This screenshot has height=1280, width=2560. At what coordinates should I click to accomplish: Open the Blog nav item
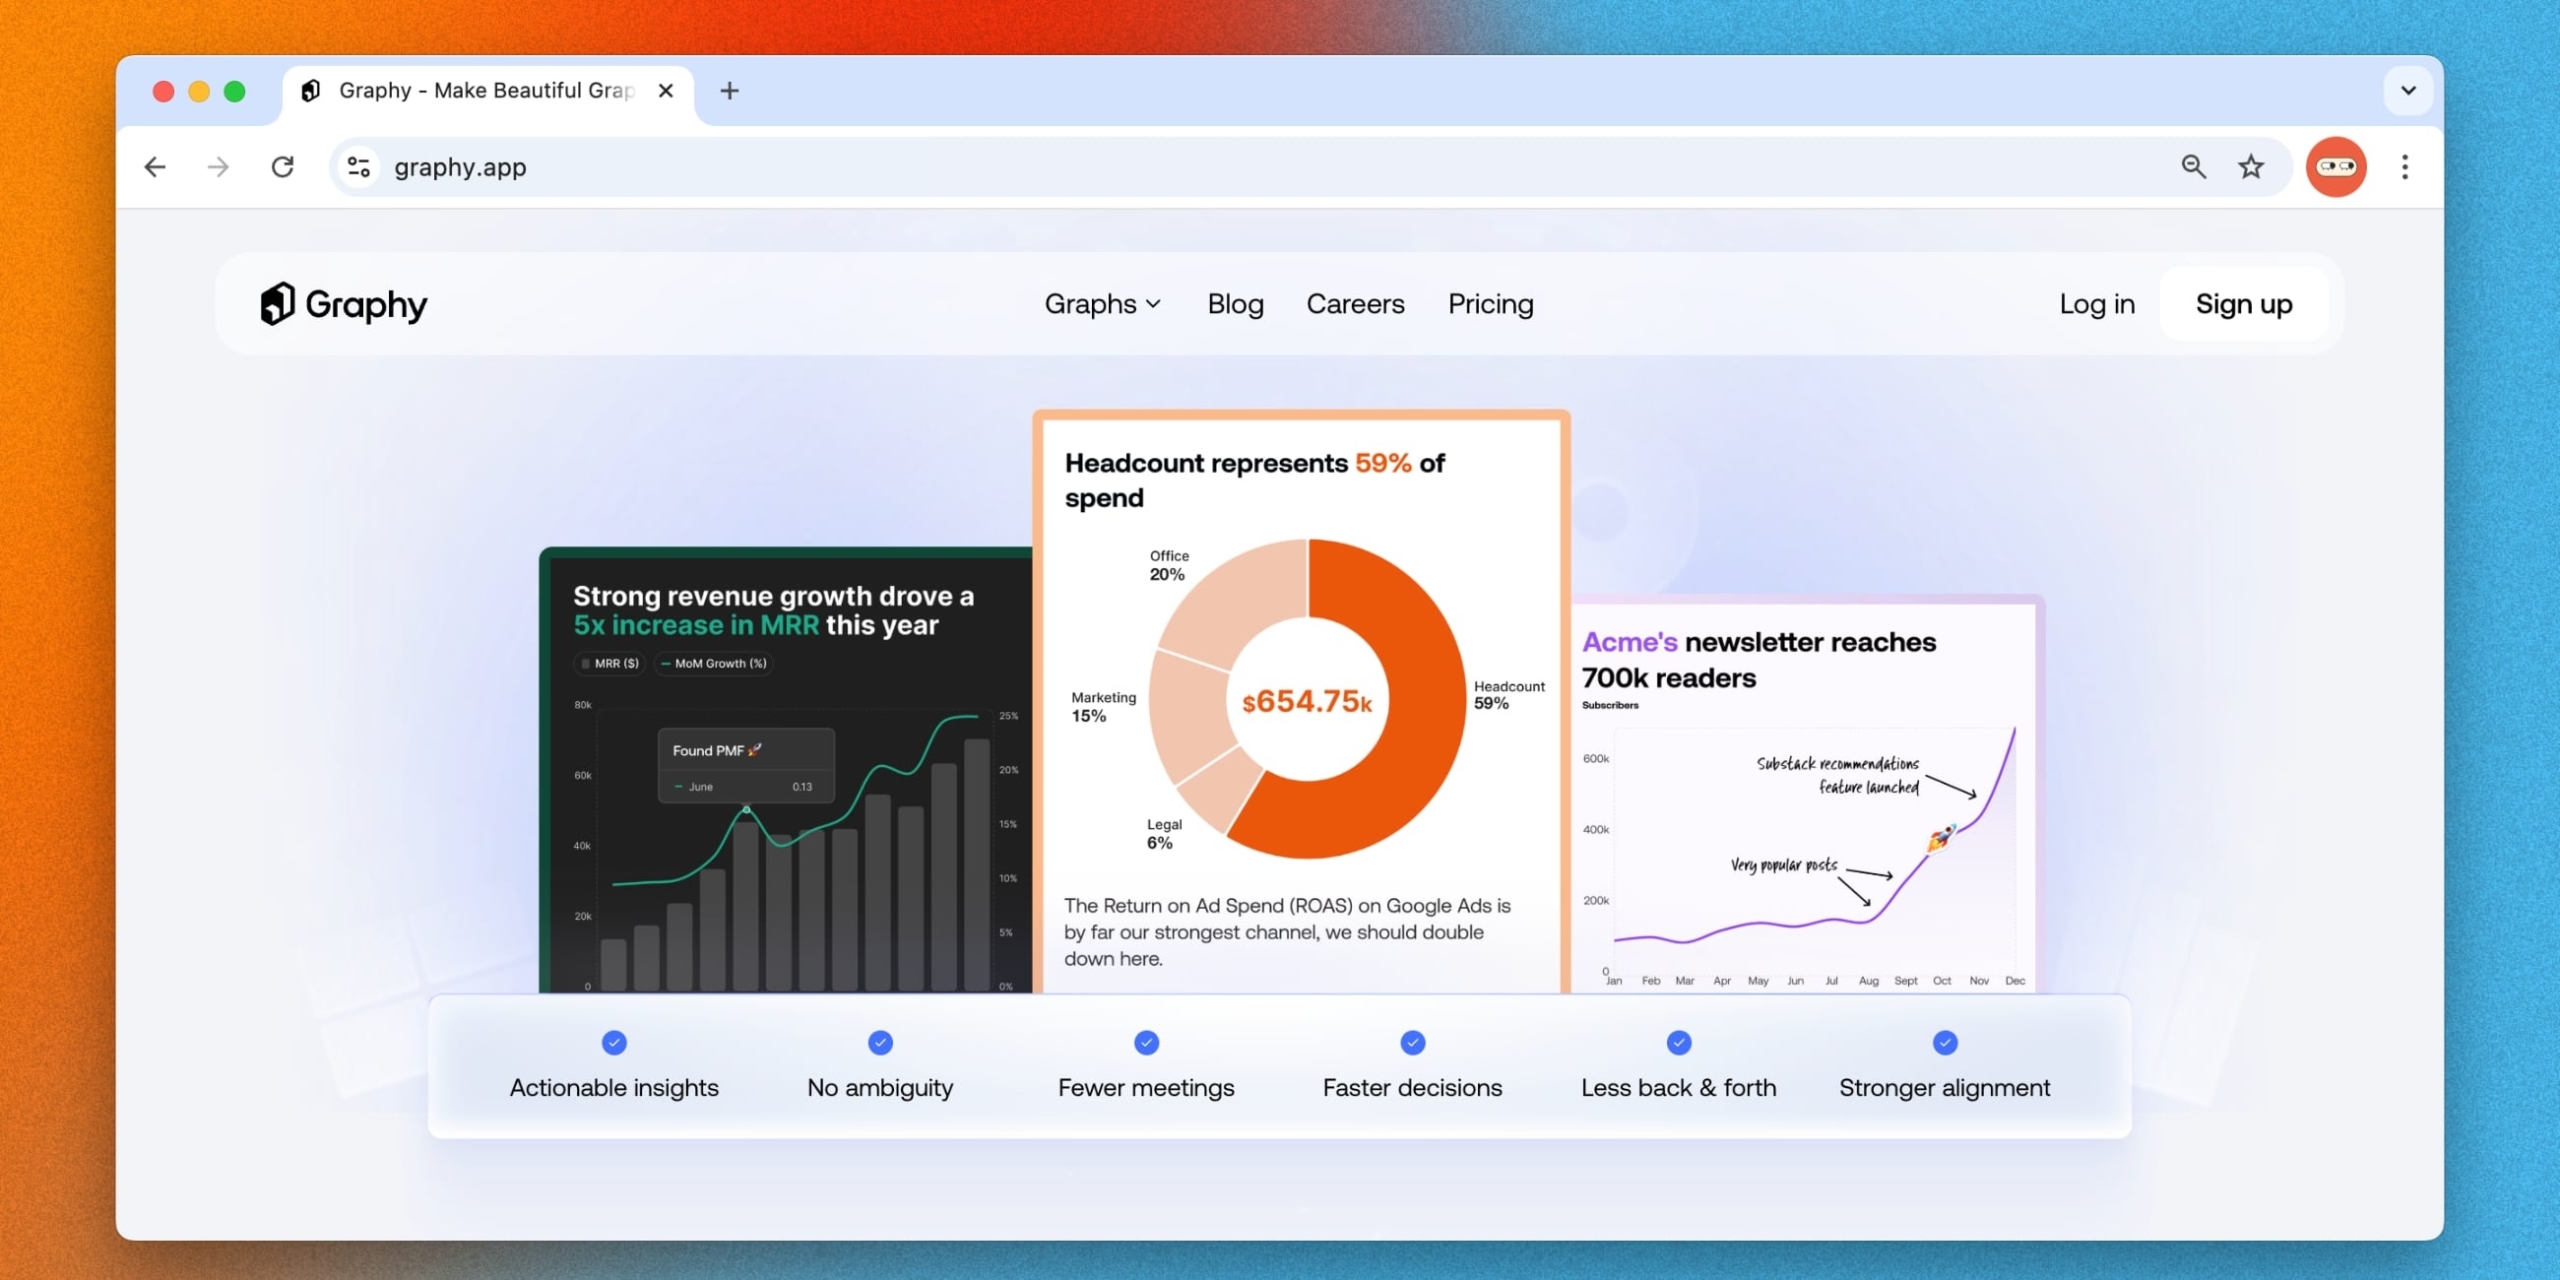1235,304
